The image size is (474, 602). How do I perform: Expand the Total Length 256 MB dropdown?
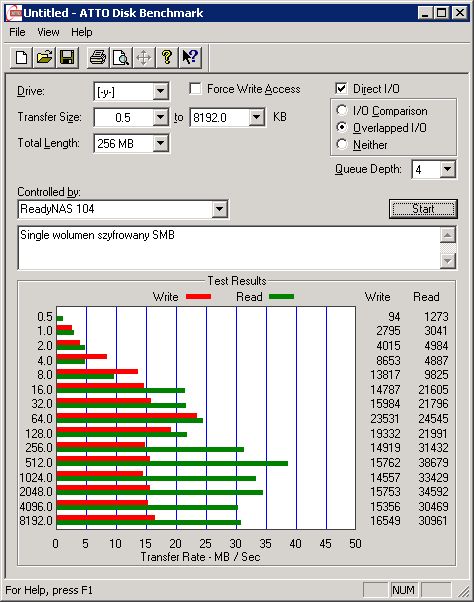[x=160, y=144]
